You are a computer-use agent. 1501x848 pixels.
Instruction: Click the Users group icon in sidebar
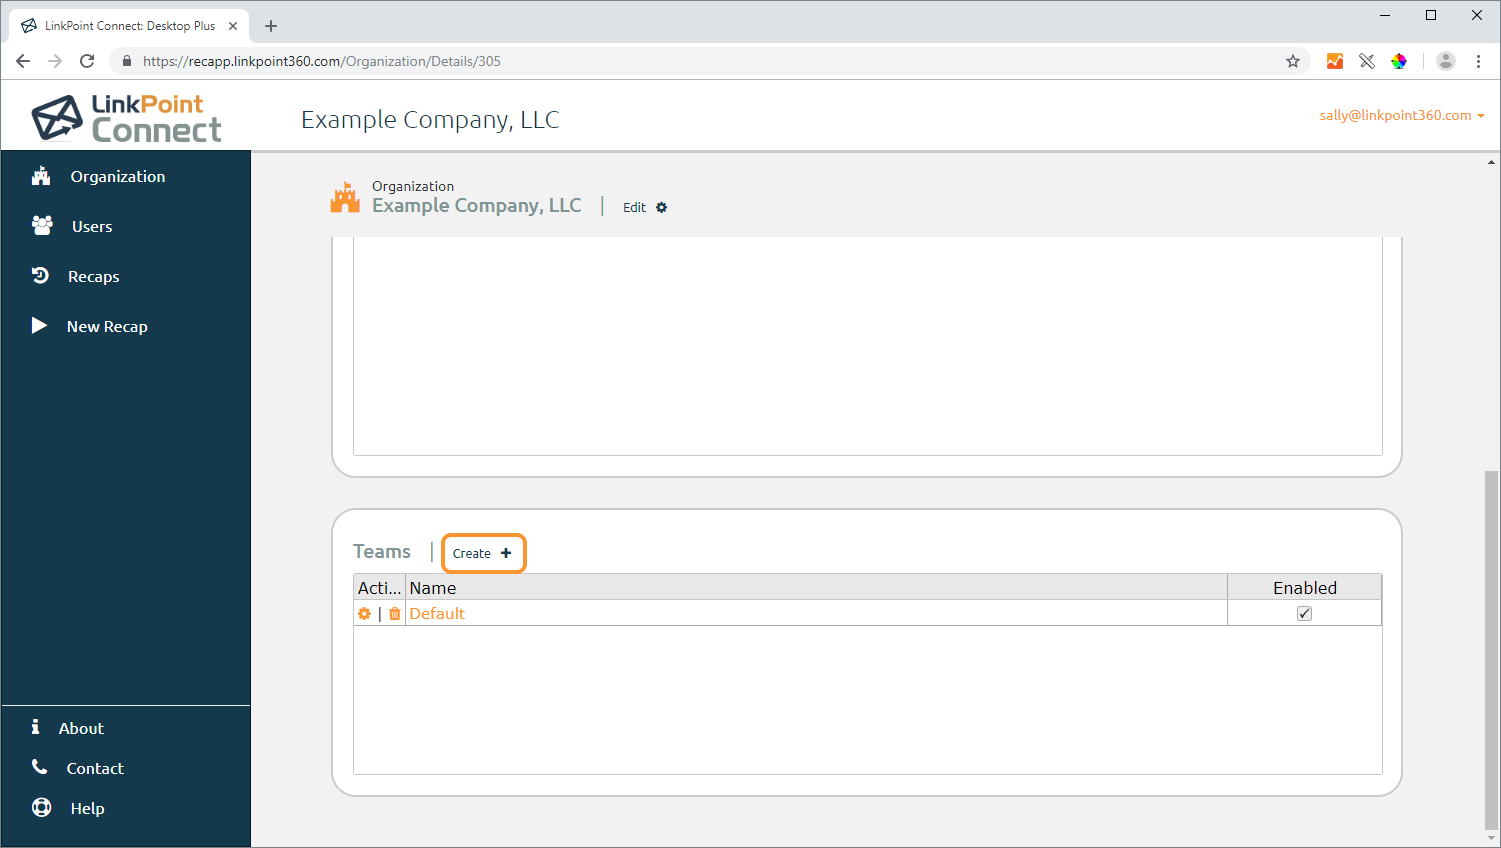[42, 226]
